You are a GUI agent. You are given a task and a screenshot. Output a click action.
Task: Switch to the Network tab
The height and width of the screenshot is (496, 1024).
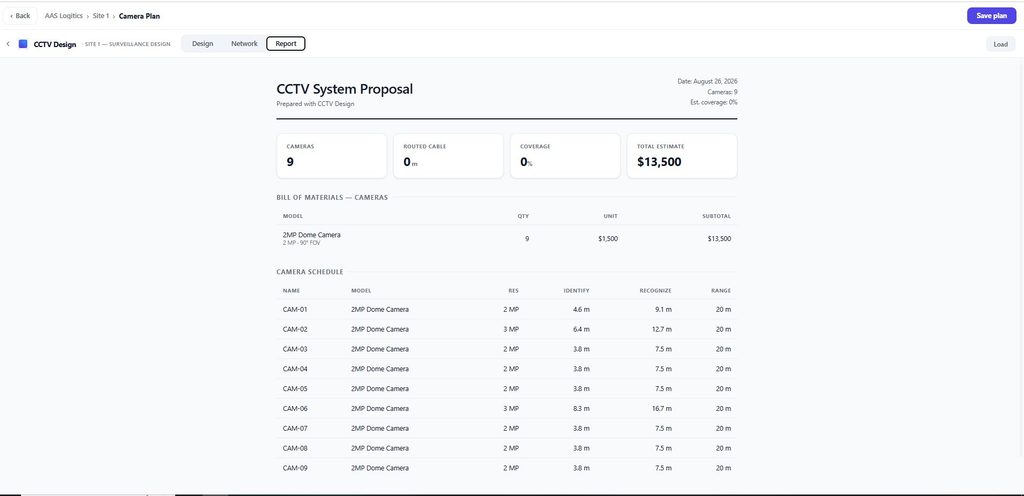tap(244, 44)
